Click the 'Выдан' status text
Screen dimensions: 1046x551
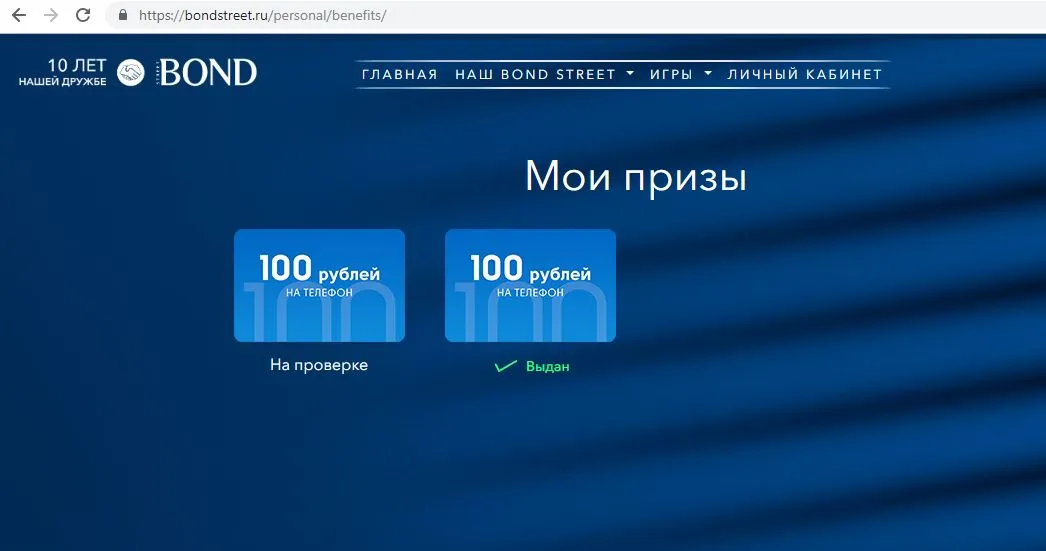(x=548, y=366)
